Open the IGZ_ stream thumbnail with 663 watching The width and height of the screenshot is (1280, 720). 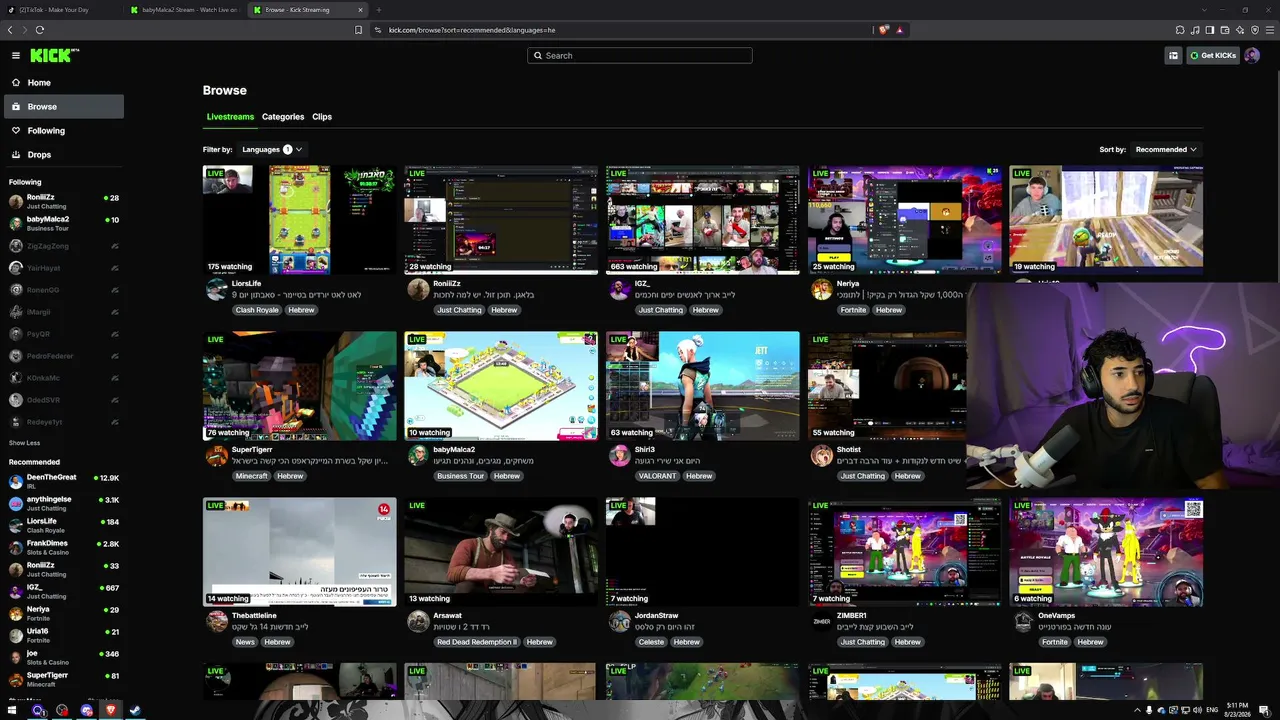click(702, 220)
